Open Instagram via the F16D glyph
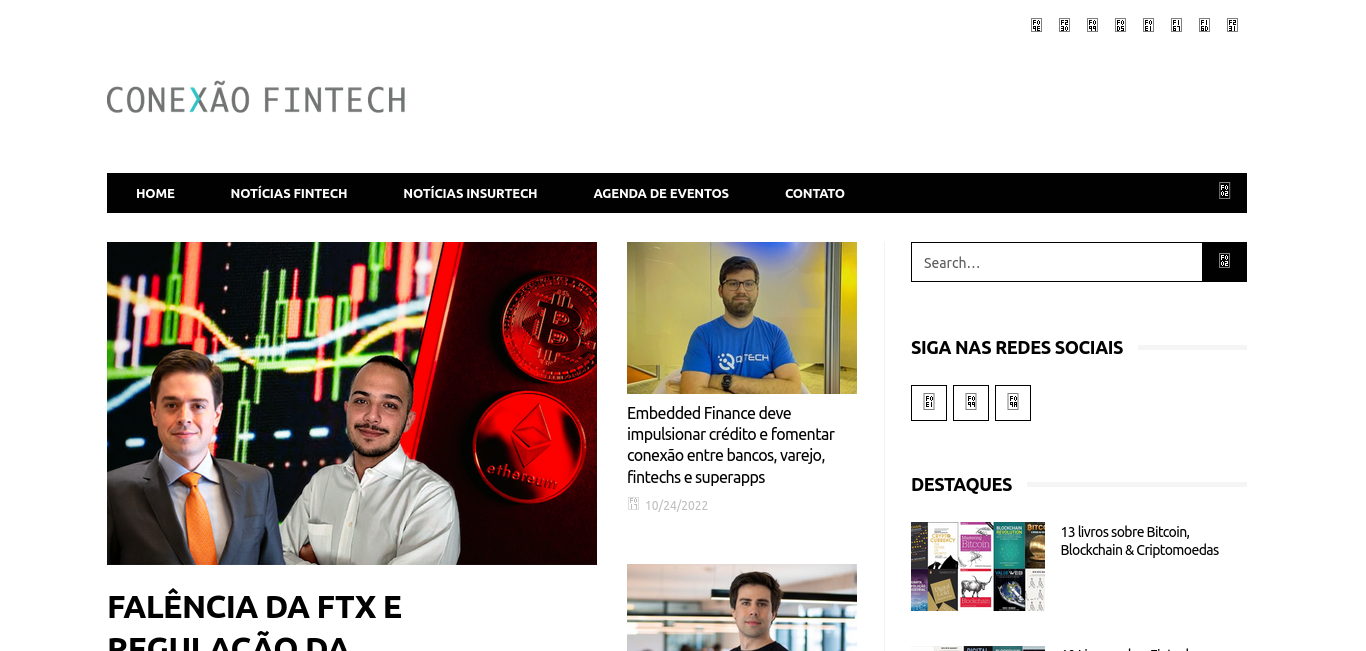The image size is (1366, 651). (x=1204, y=25)
